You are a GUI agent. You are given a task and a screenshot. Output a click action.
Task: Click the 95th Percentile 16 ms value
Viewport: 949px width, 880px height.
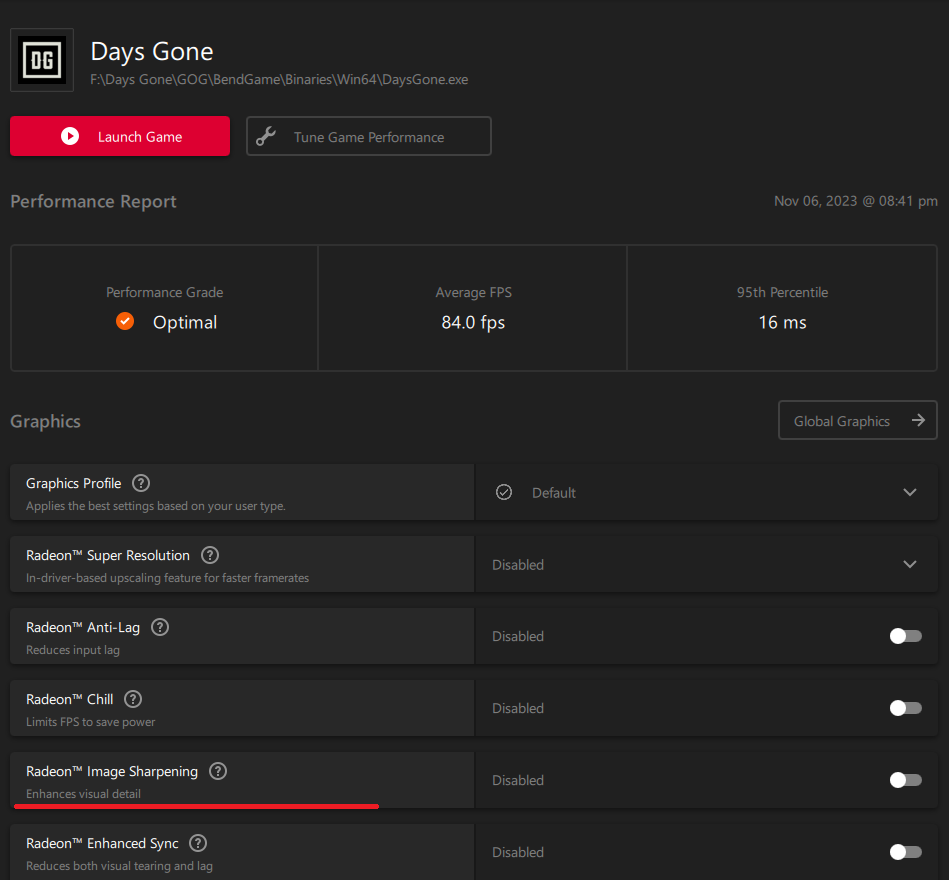tap(783, 322)
